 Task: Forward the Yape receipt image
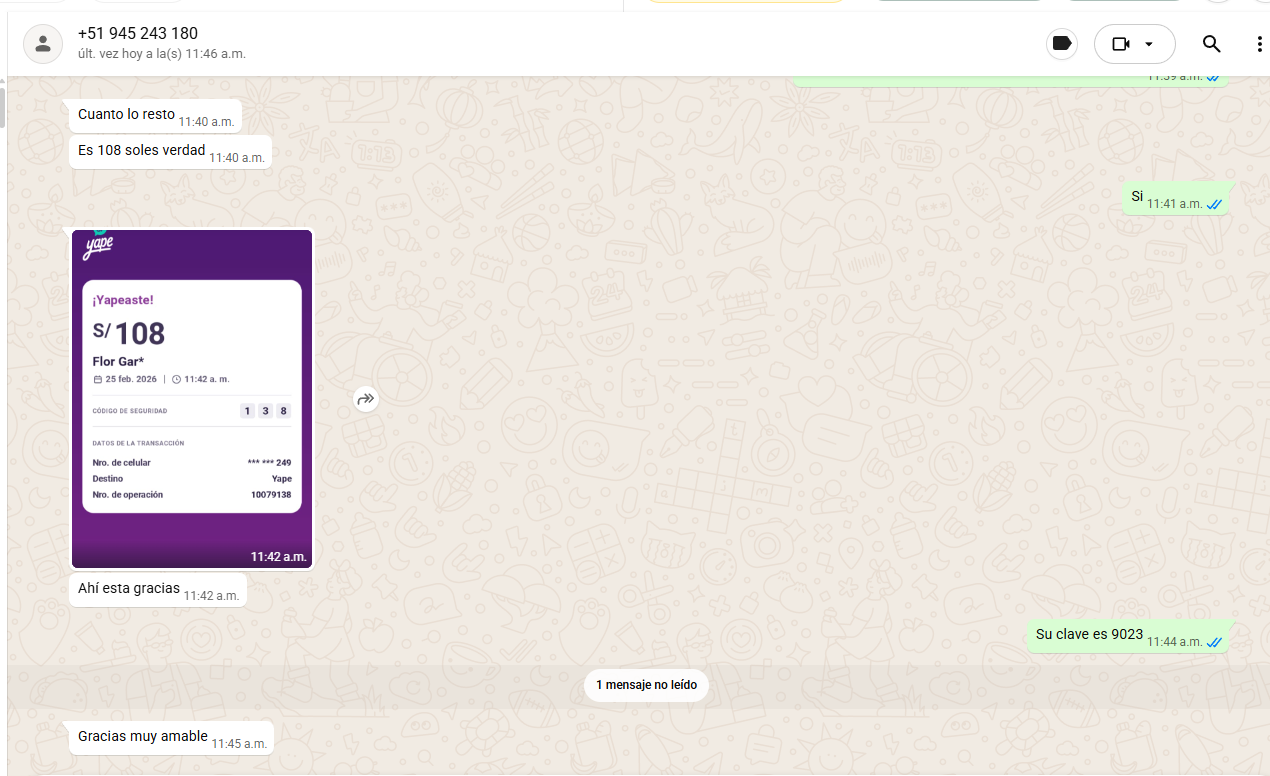point(366,399)
